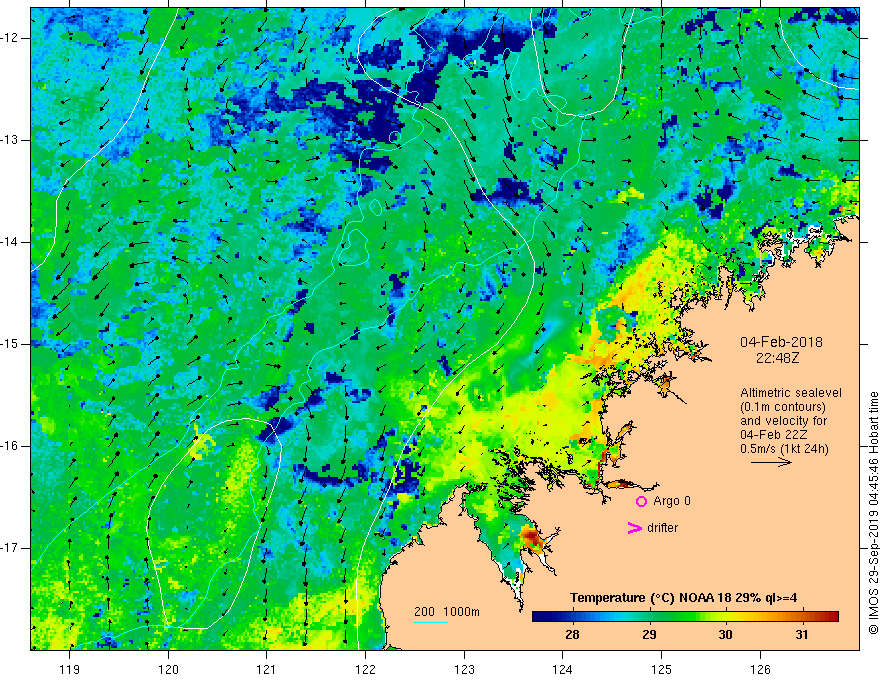Click latitude axis label -17
The width and height of the screenshot is (880, 680).
click(x=10, y=548)
